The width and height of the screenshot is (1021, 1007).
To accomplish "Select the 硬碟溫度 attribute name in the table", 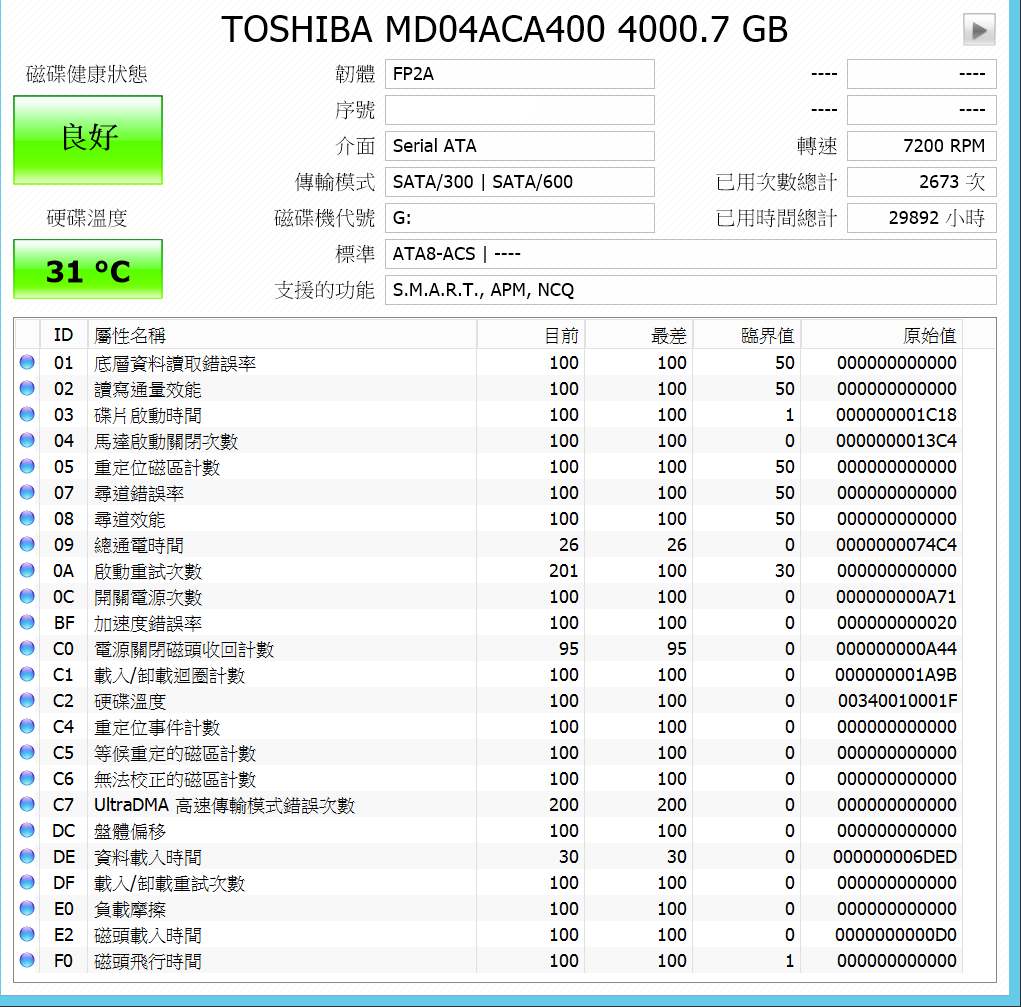I will coord(130,702).
